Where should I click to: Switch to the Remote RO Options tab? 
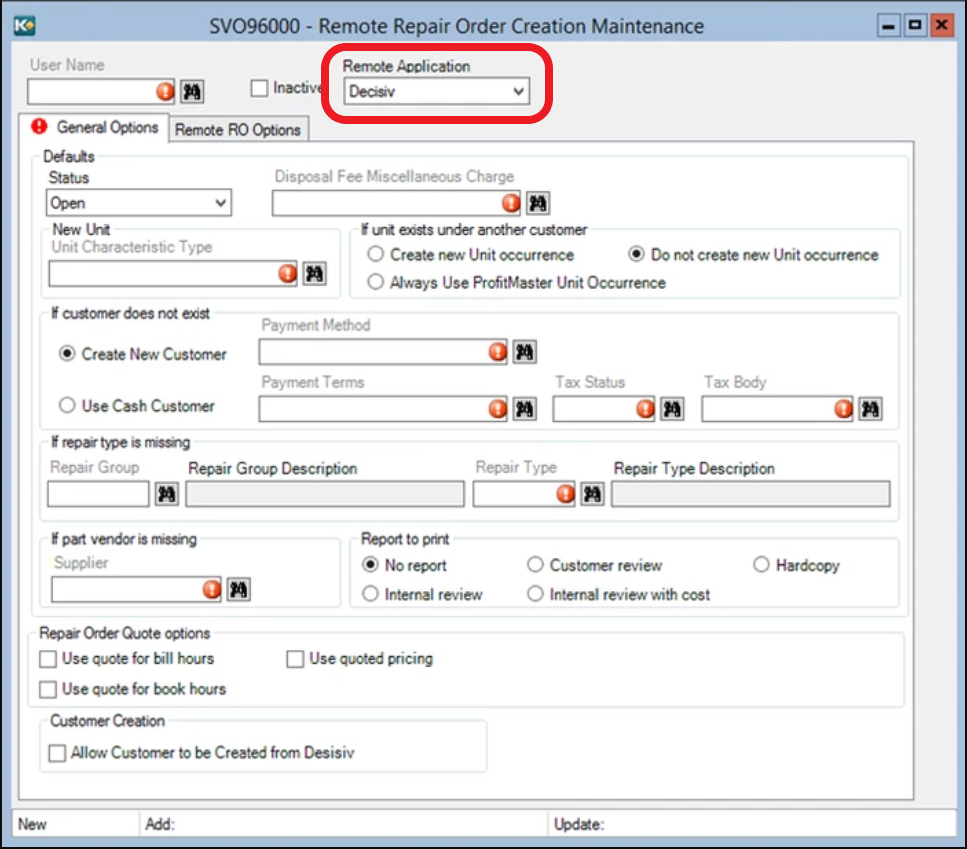point(238,129)
